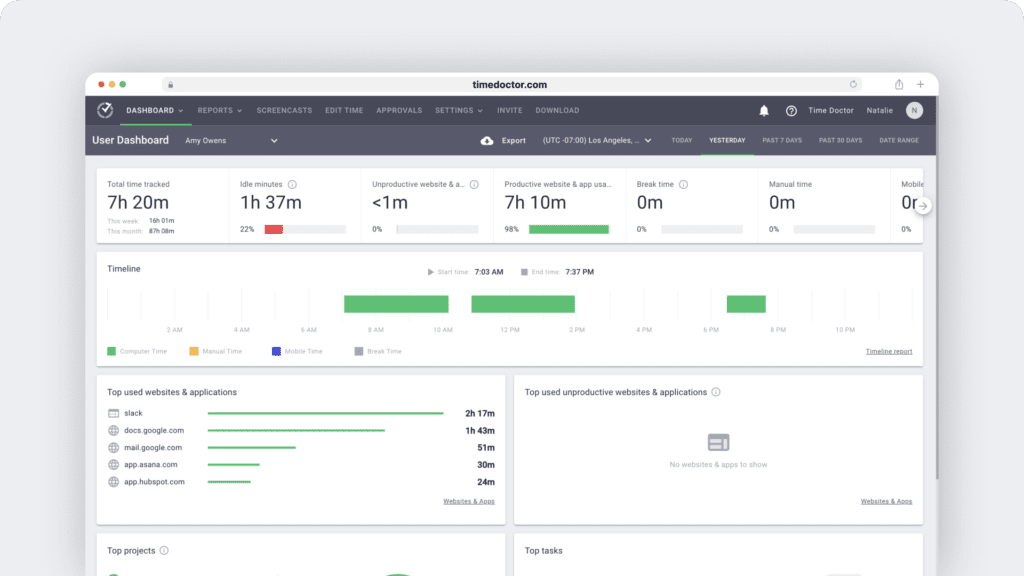Open the Timeline report link
This screenshot has width=1024, height=576.
pyautogui.click(x=889, y=351)
